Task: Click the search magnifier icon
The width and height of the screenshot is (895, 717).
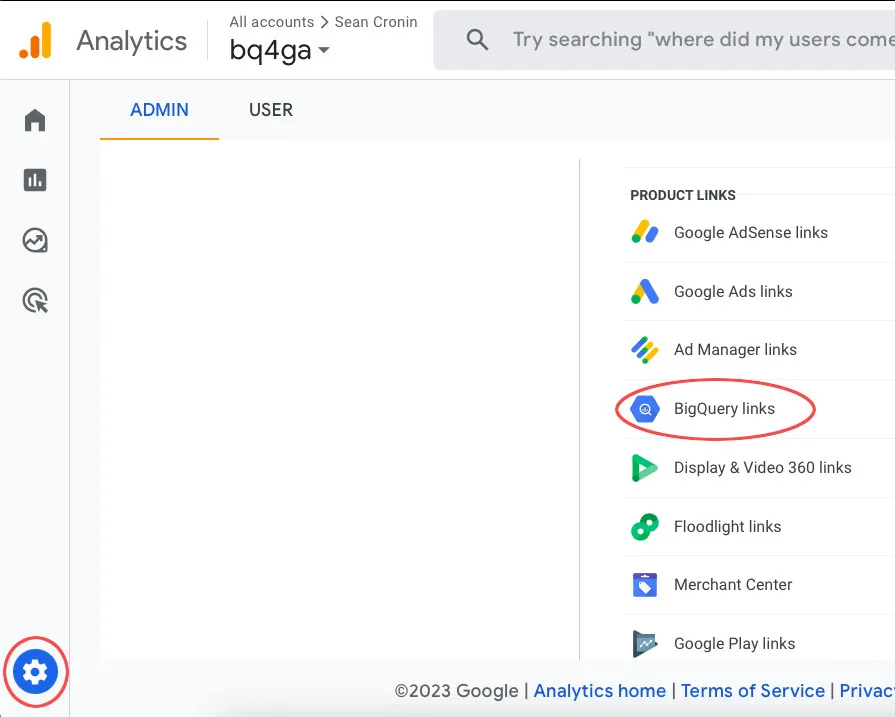Action: tap(477, 40)
